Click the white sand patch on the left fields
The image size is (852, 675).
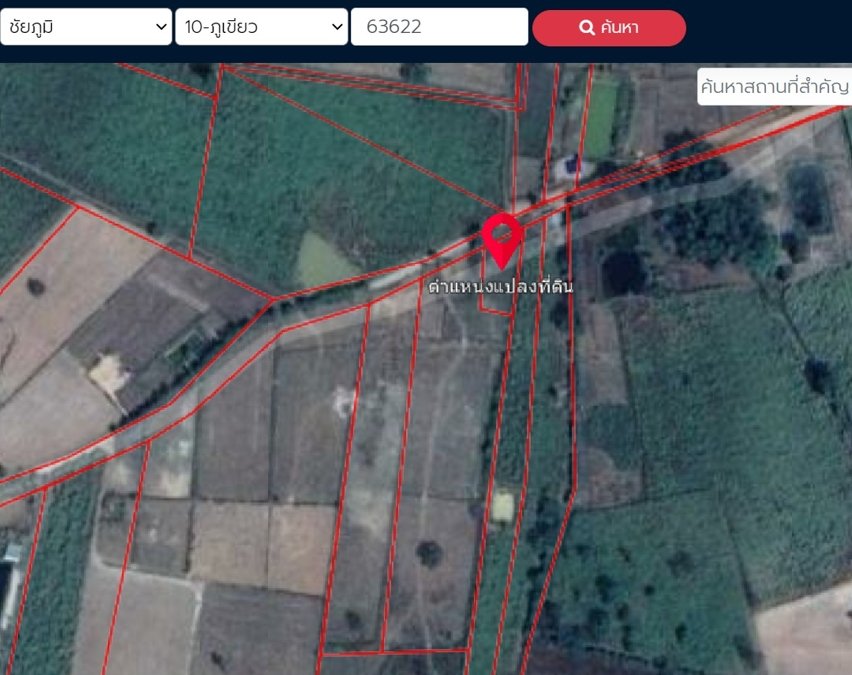pos(110,374)
